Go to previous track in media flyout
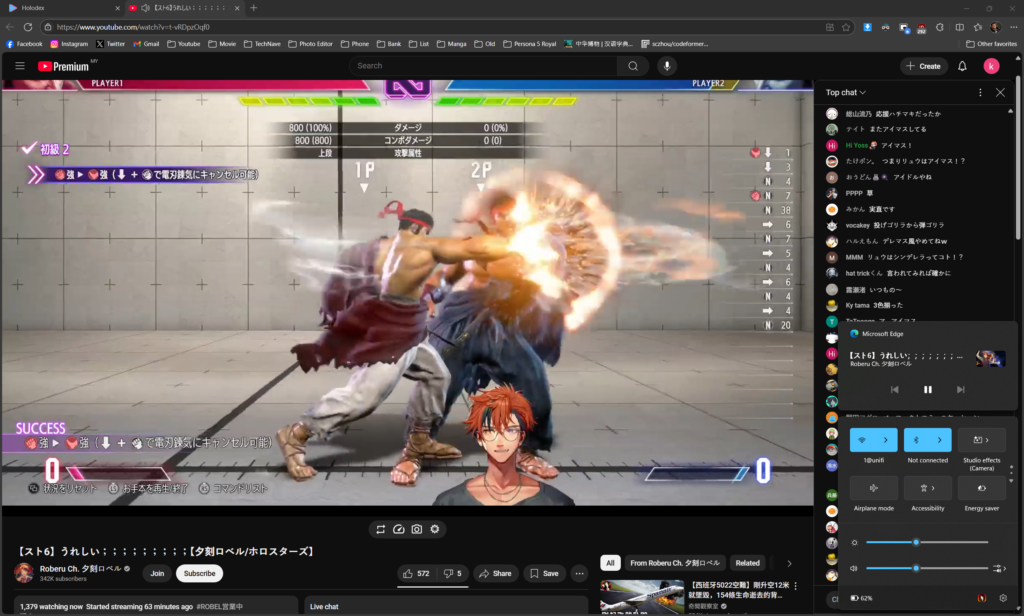Viewport: 1024px width, 616px height. 895,389
